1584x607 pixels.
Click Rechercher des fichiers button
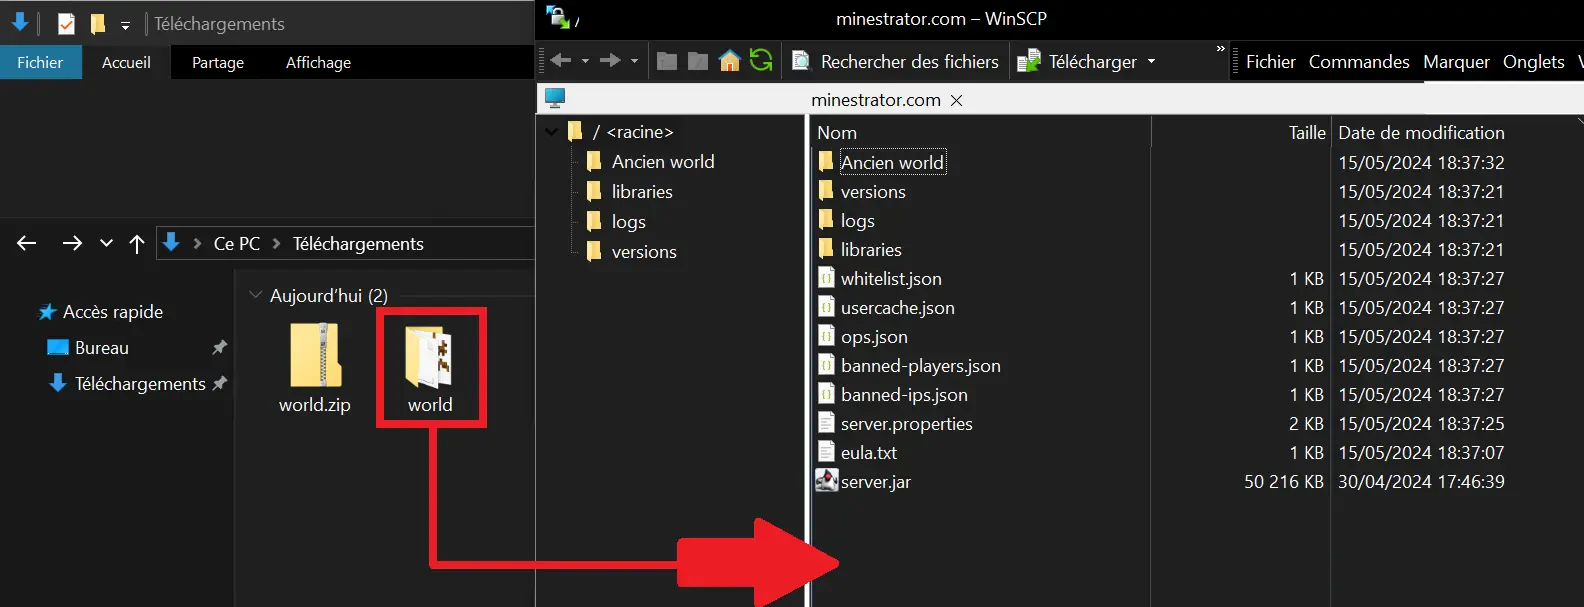[896, 62]
